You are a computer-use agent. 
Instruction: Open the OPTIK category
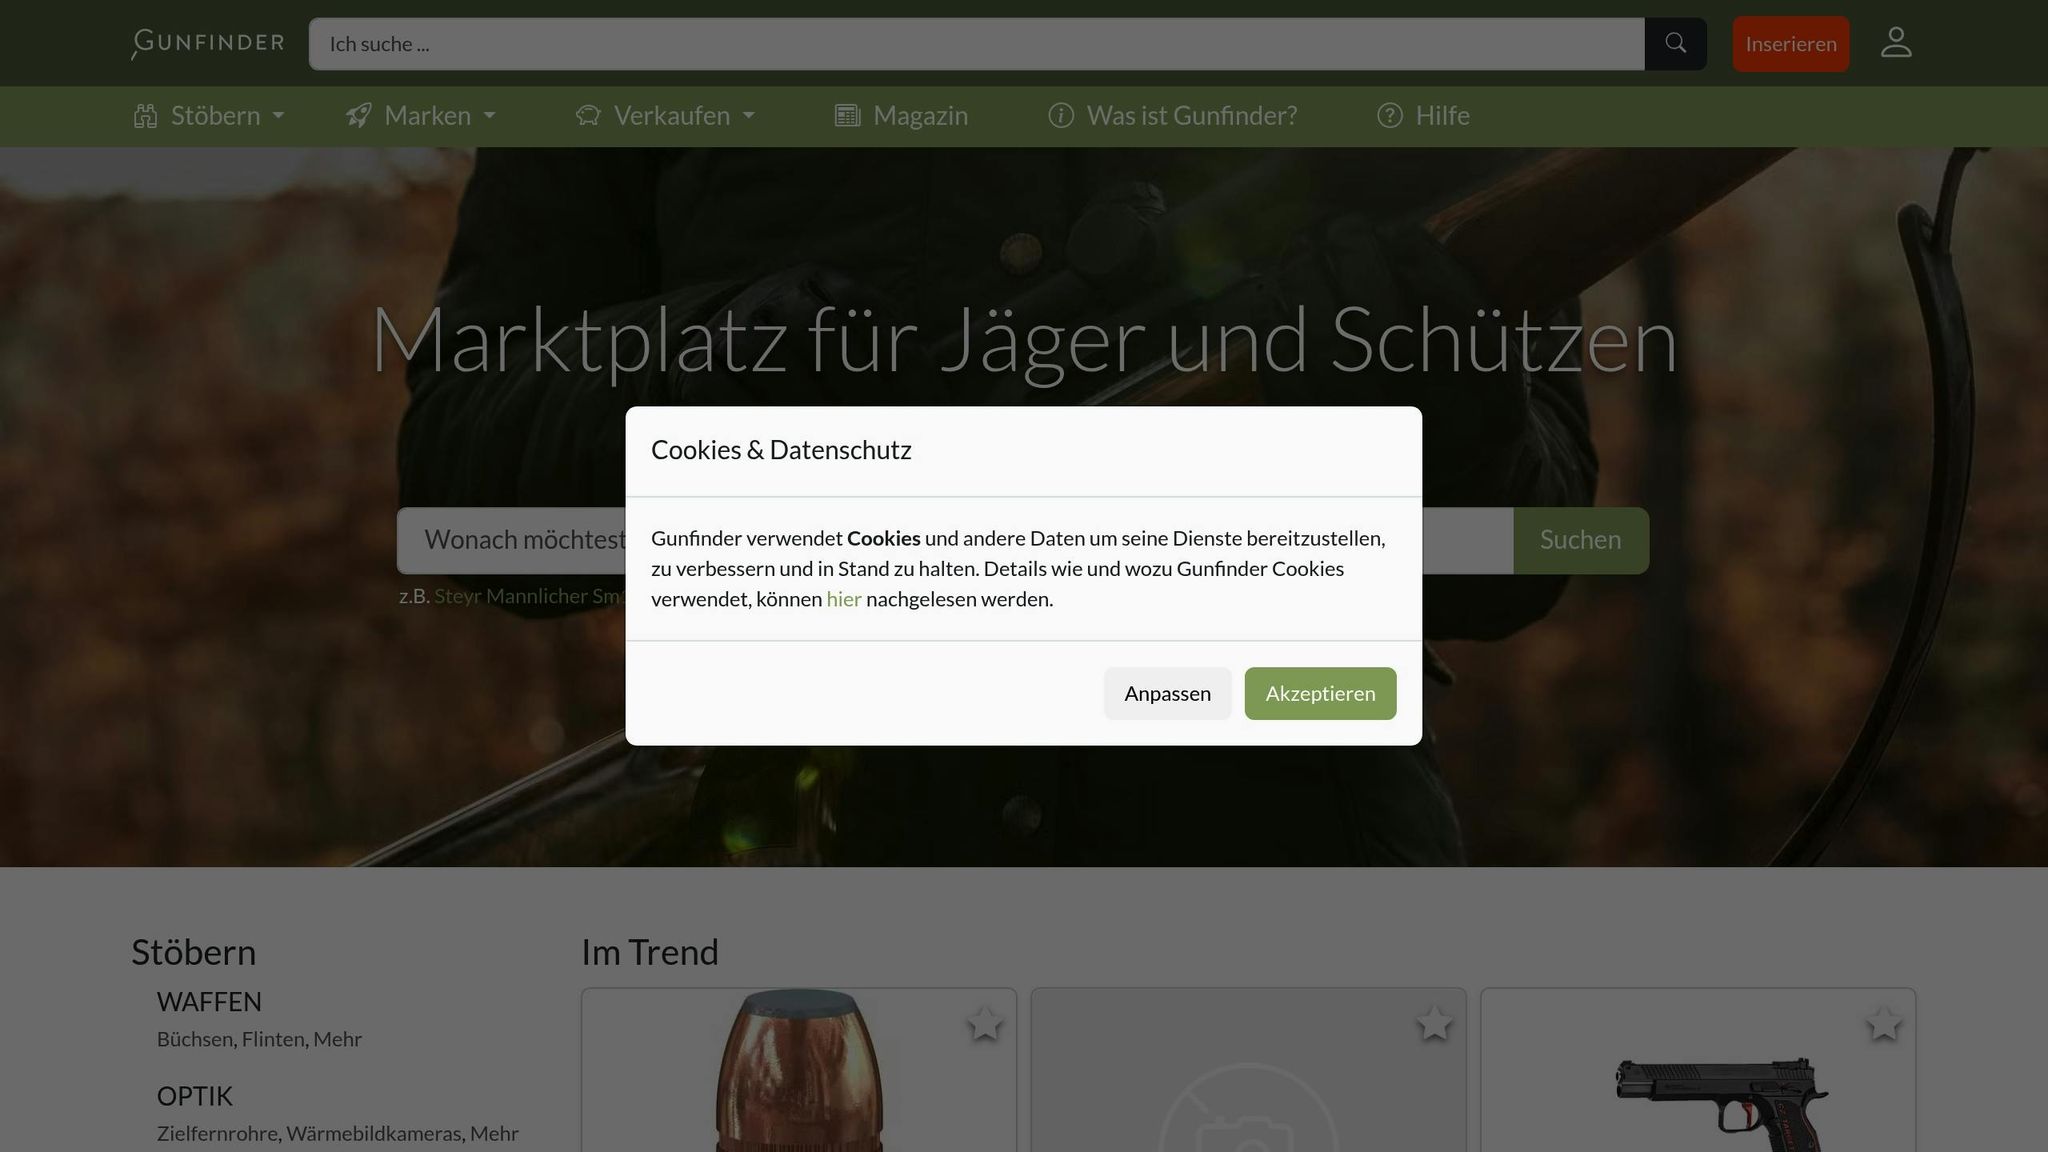[195, 1096]
